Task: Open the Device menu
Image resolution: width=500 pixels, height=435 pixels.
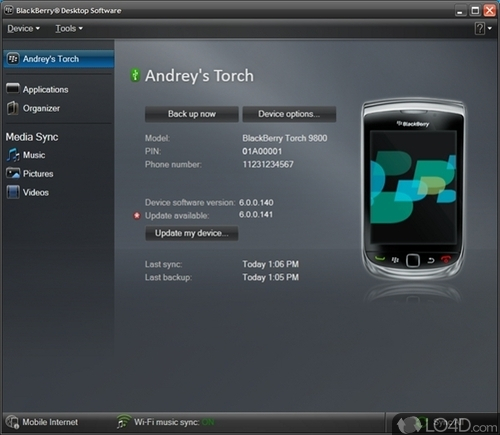Action: pyautogui.click(x=23, y=29)
